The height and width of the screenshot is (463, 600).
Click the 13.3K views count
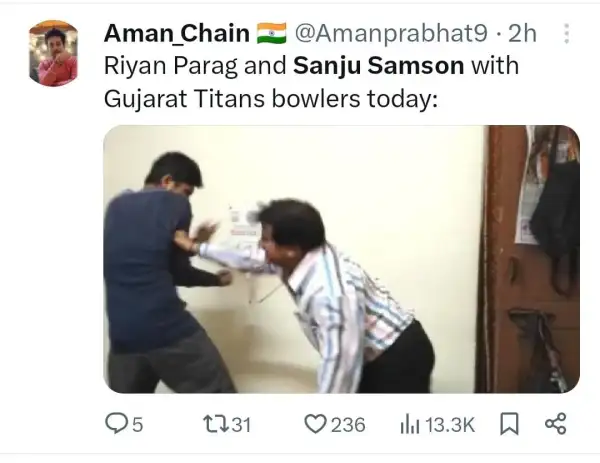pyautogui.click(x=450, y=425)
